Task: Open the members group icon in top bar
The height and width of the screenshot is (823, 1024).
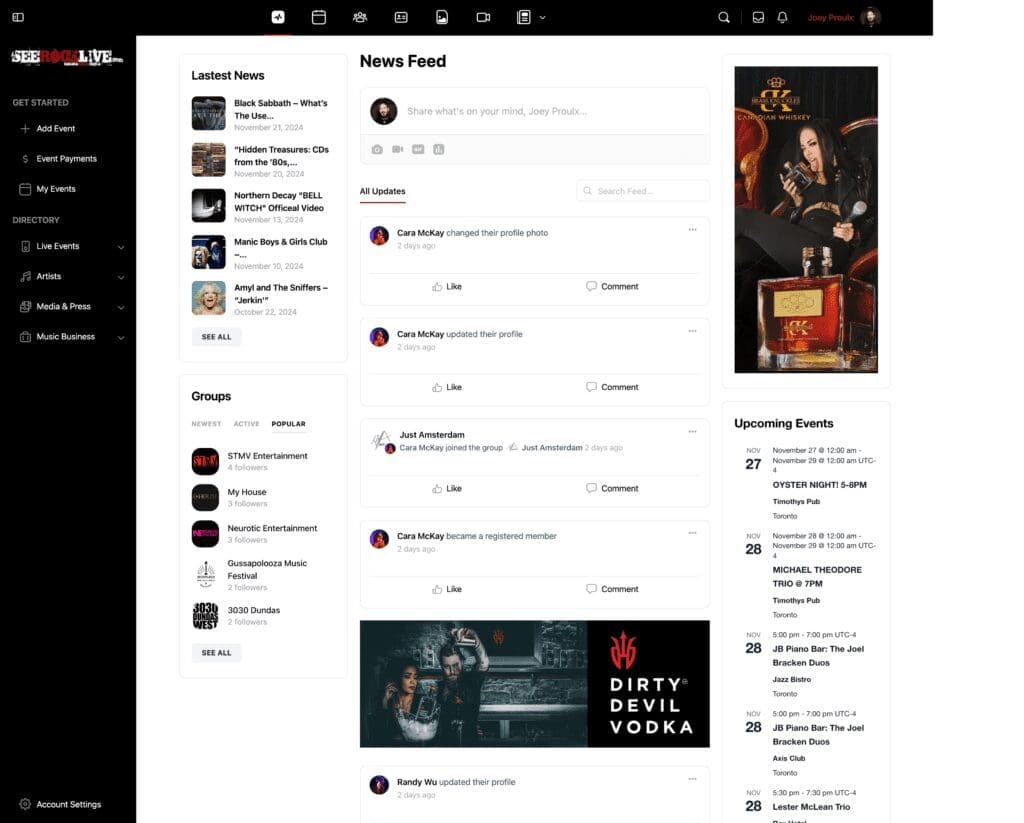Action: click(x=360, y=17)
